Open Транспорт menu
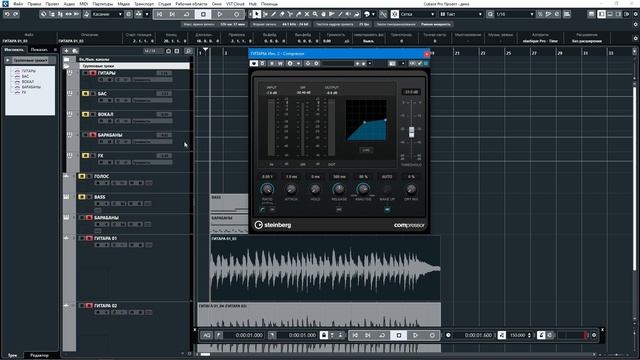640x360 pixels. (x=144, y=4)
